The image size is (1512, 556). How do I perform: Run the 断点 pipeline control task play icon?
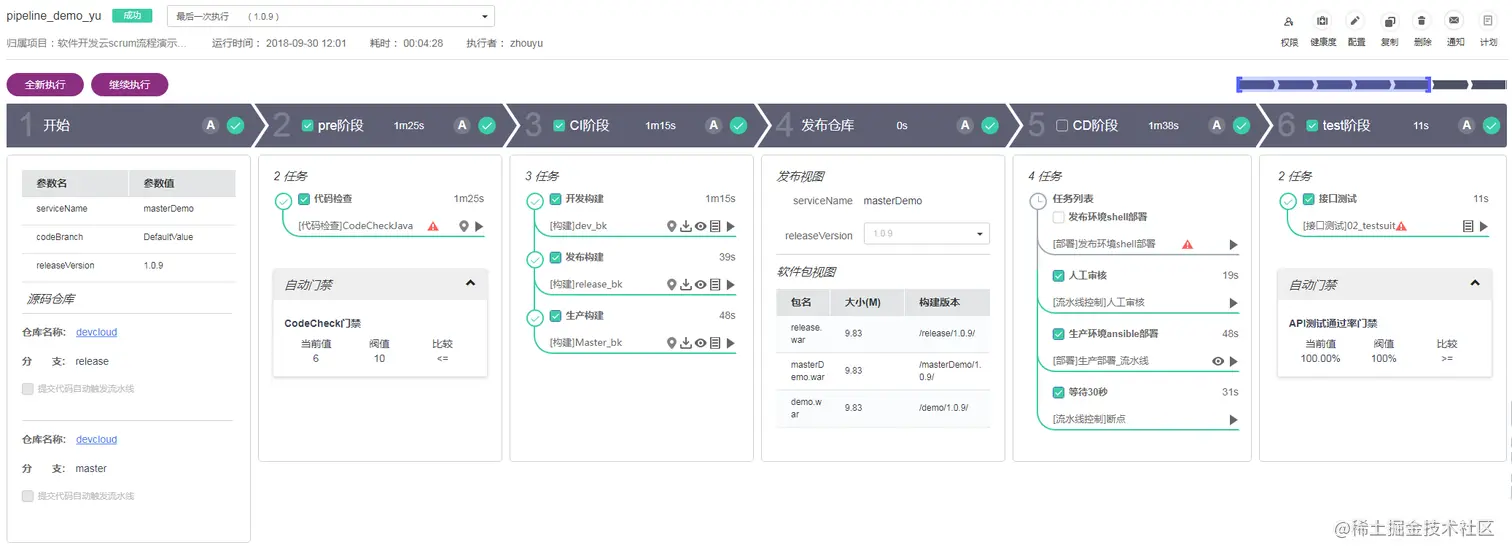coord(1233,420)
